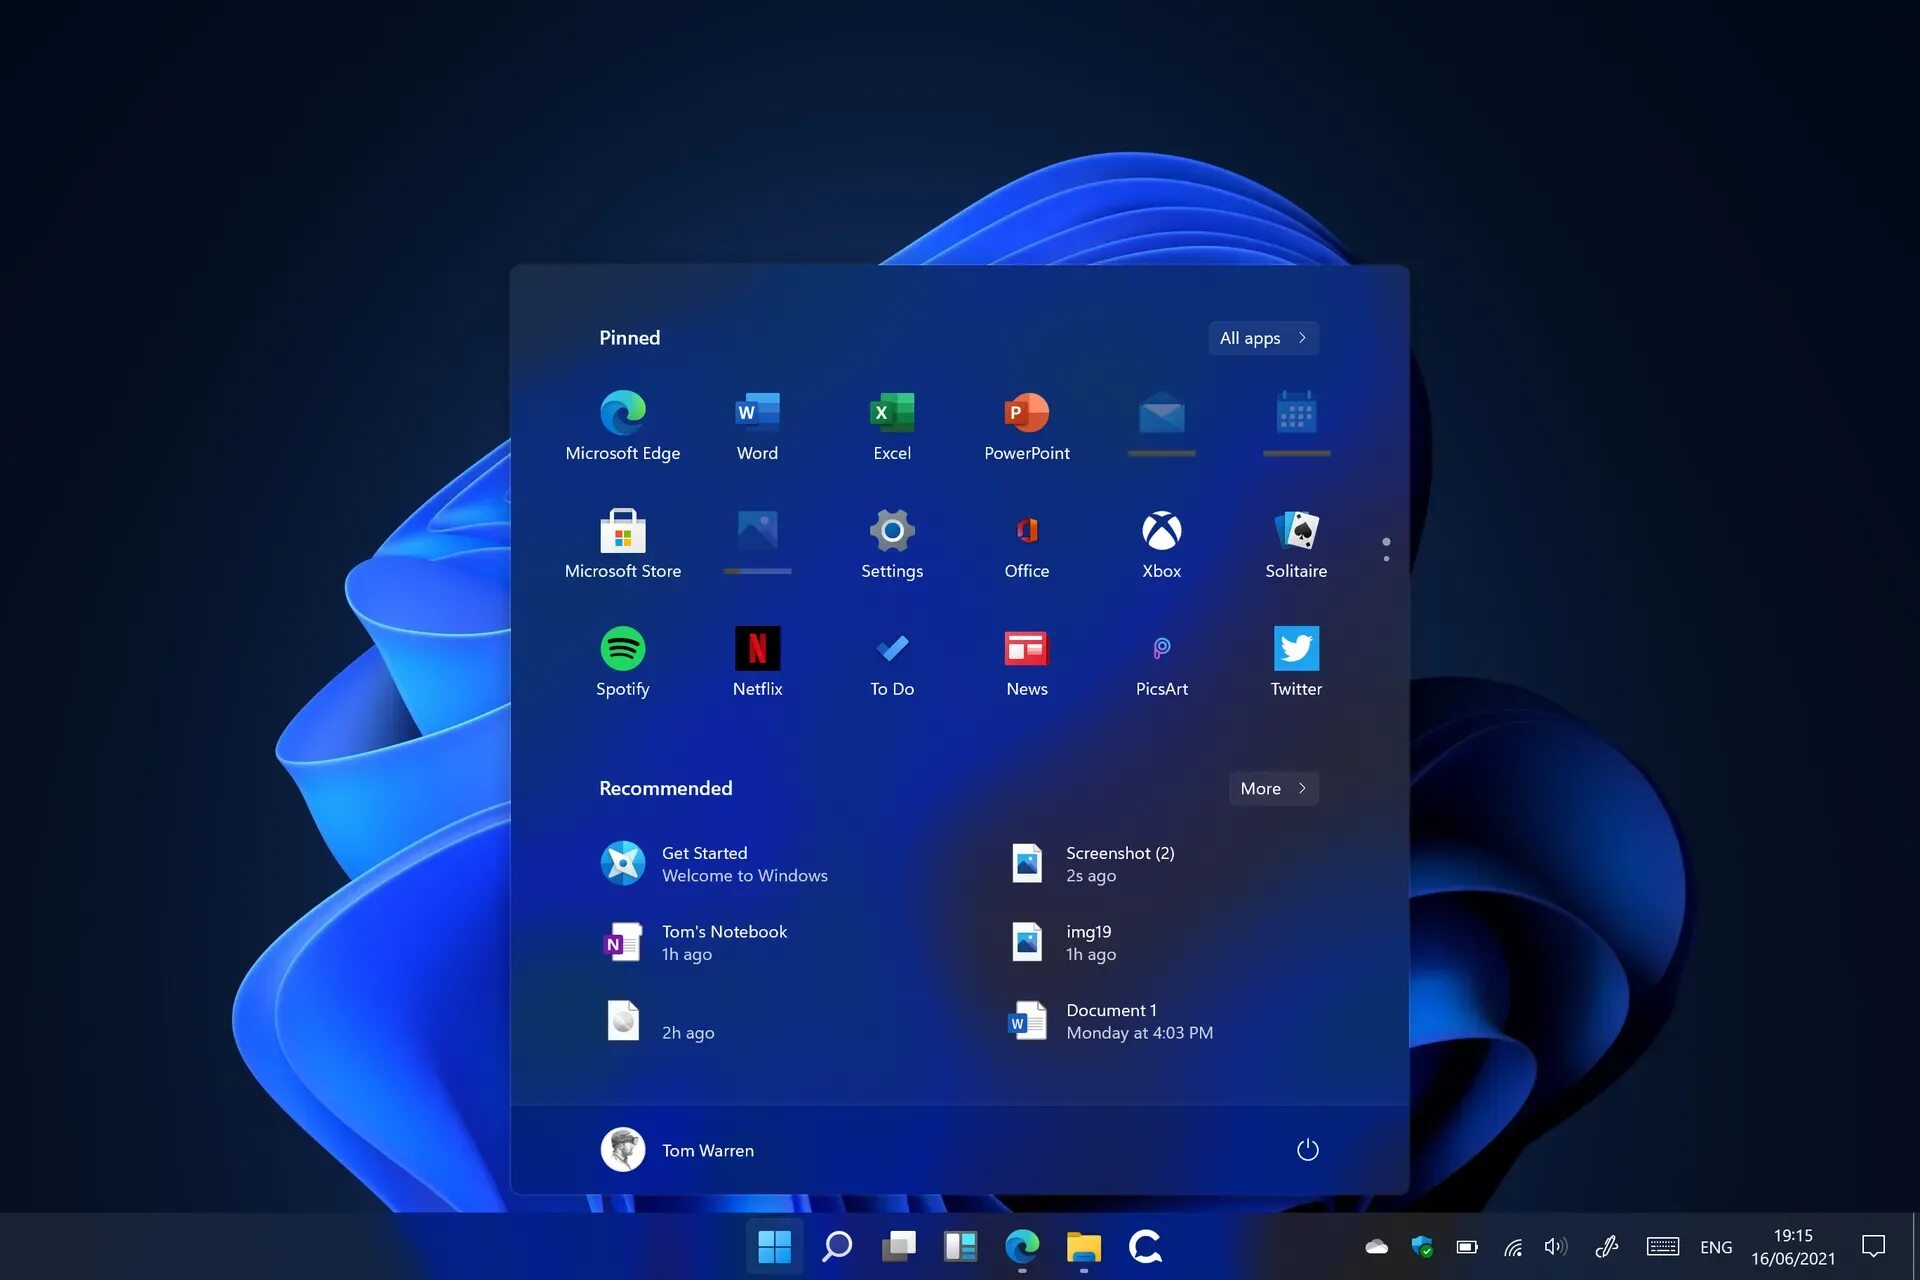Viewport: 1920px width, 1280px height.
Task: Click power button to sign out
Action: point(1304,1149)
